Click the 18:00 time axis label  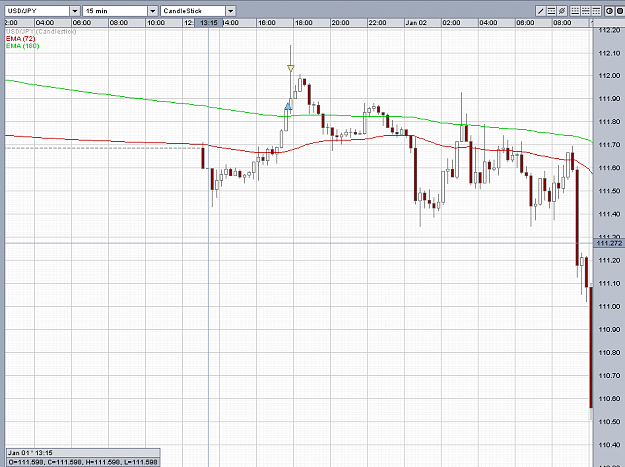tap(304, 23)
